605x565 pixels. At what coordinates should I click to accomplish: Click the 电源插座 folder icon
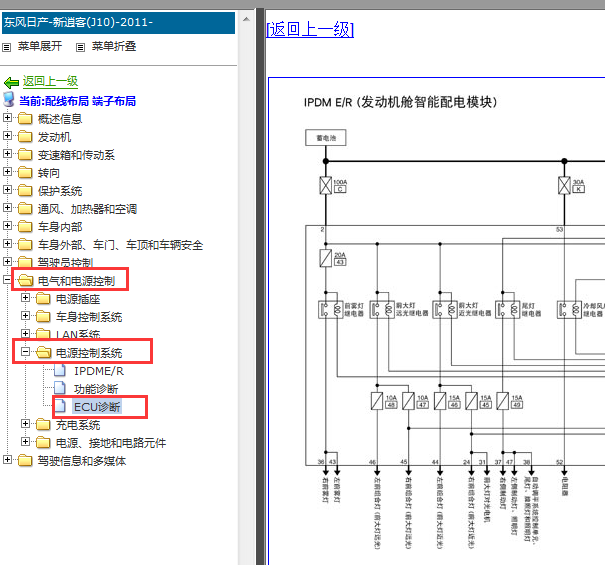[43, 299]
